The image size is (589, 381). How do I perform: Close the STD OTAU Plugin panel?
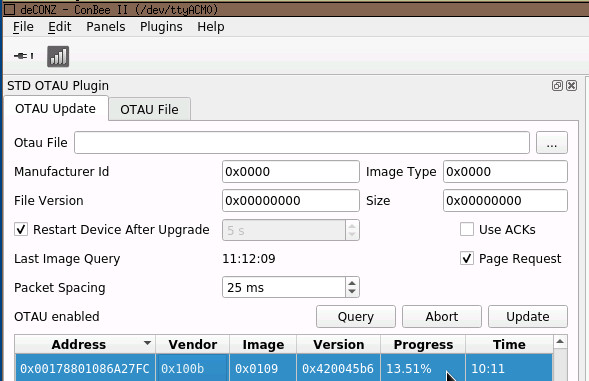[x=571, y=86]
